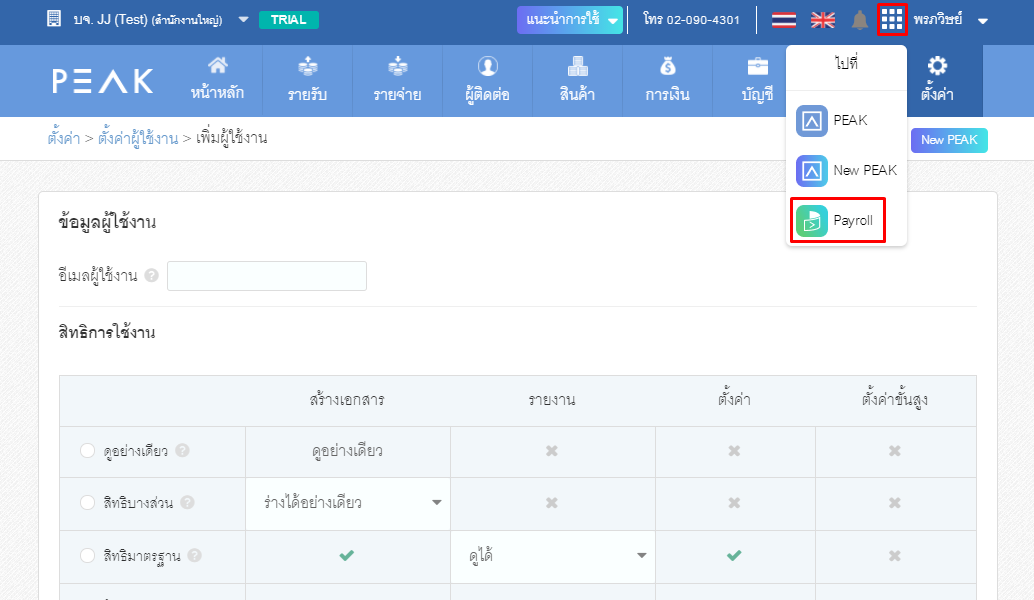Viewport: 1034px width, 600px height.
Task: Focus the อีเมลผู้ใช้งาน email input field
Action: coord(267,276)
